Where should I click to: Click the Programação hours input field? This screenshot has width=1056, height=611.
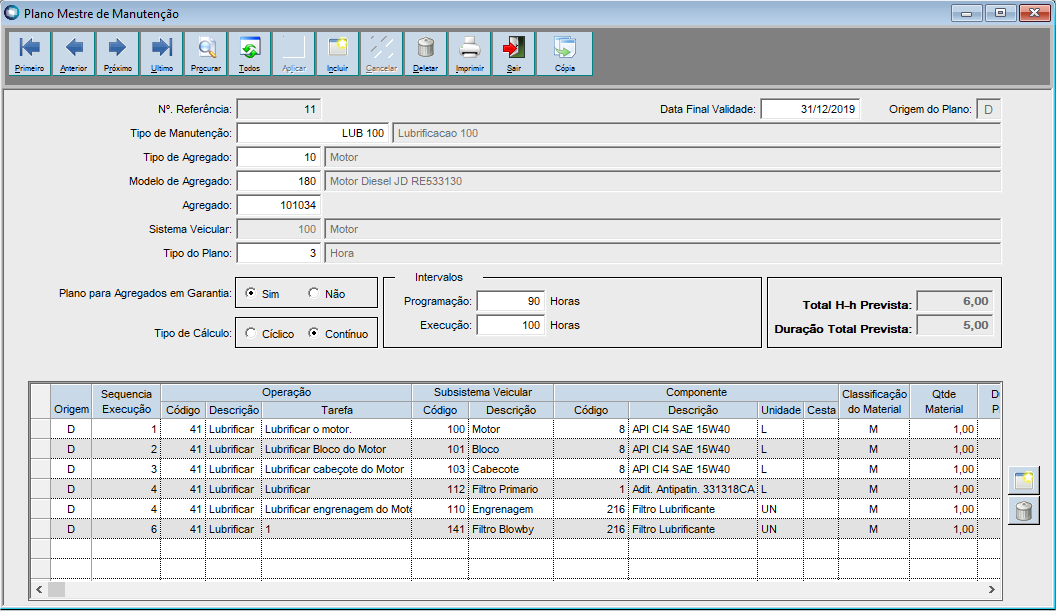pos(511,301)
